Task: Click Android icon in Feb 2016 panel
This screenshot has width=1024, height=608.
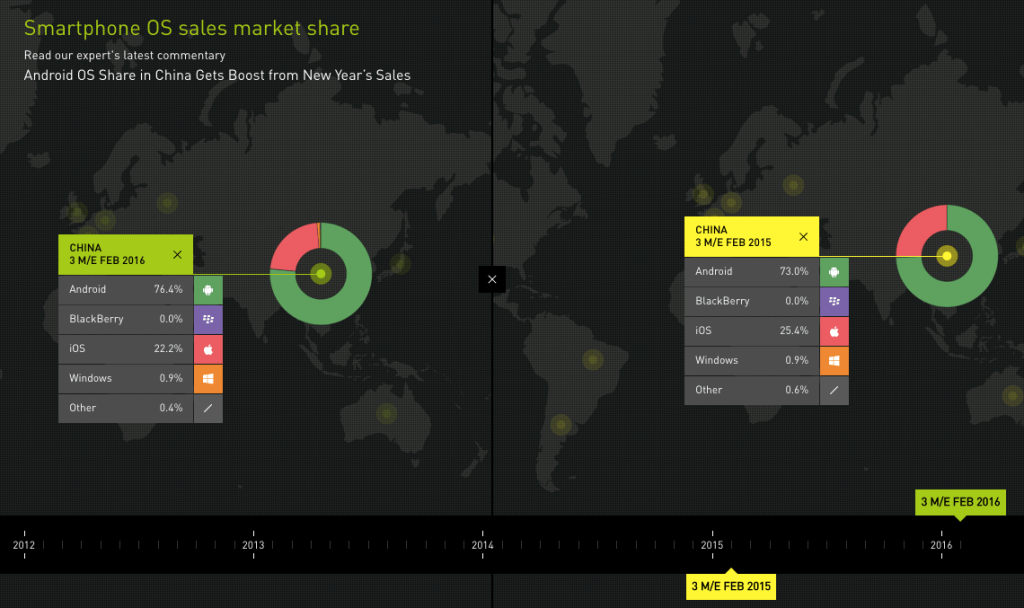Action: (208, 290)
